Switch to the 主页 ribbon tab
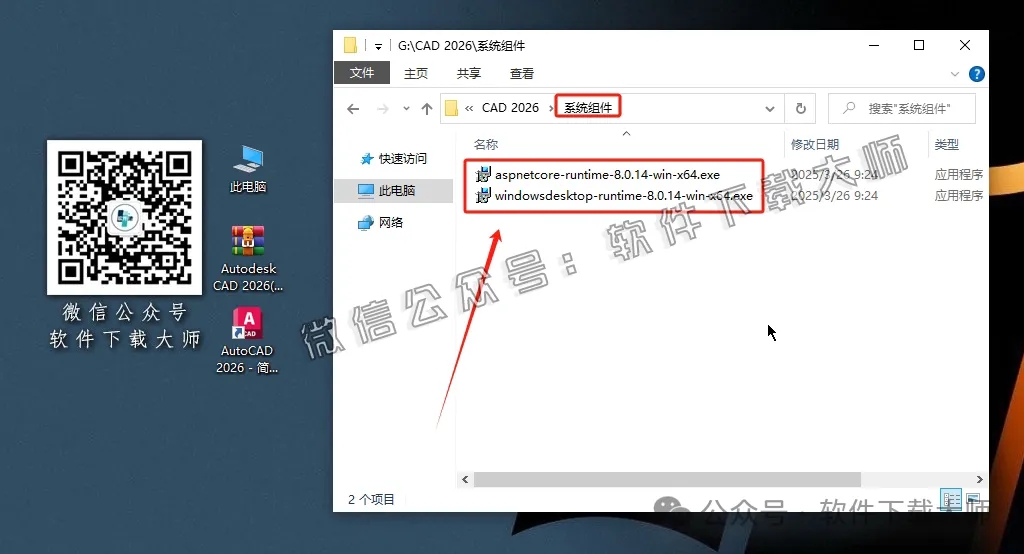This screenshot has width=1024, height=554. [415, 73]
